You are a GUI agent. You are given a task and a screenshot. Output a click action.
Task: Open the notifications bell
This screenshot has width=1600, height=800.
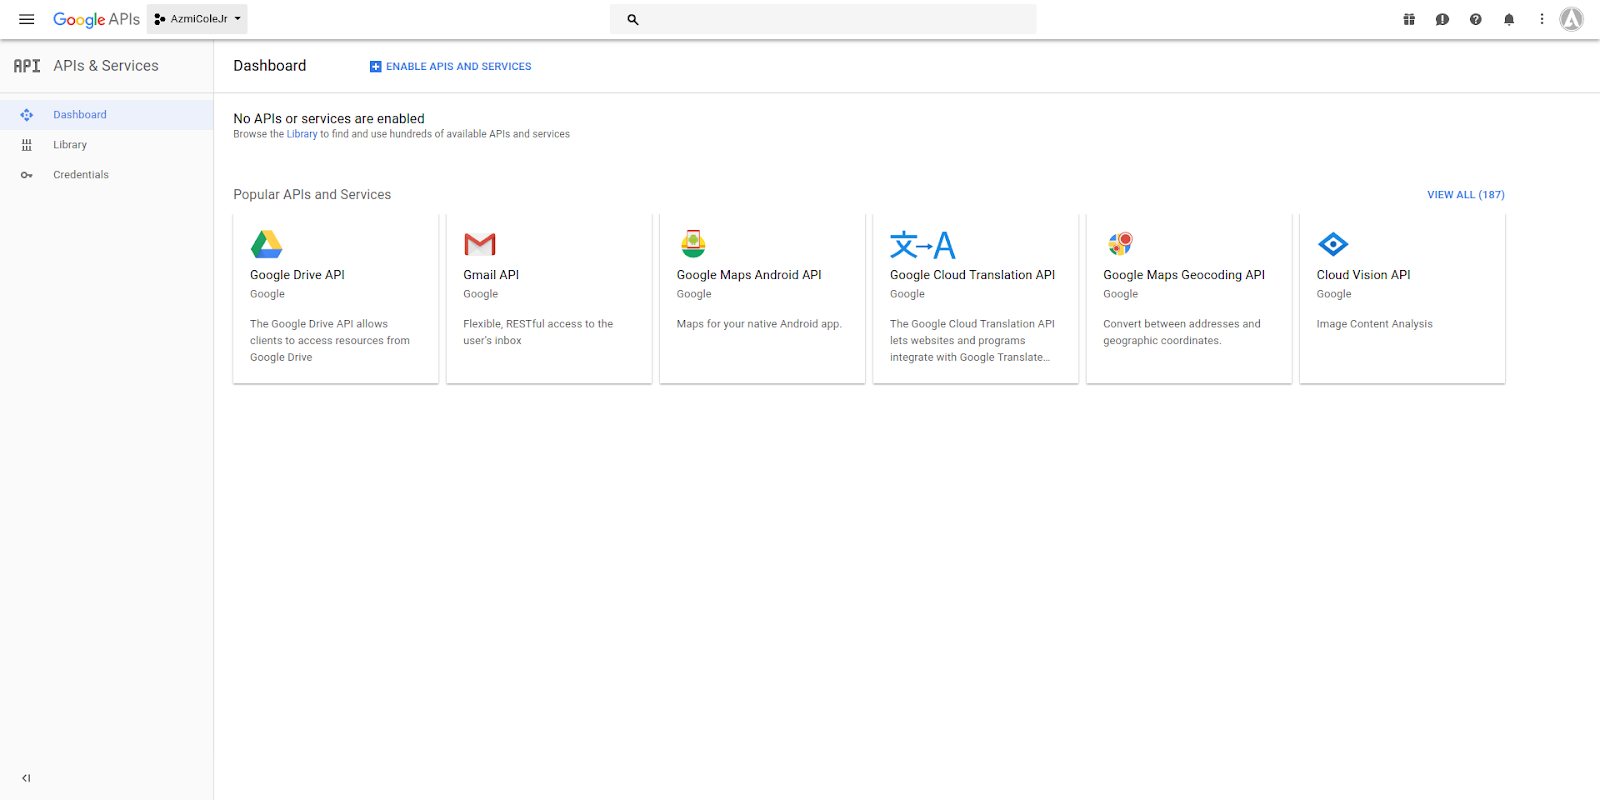(x=1509, y=19)
